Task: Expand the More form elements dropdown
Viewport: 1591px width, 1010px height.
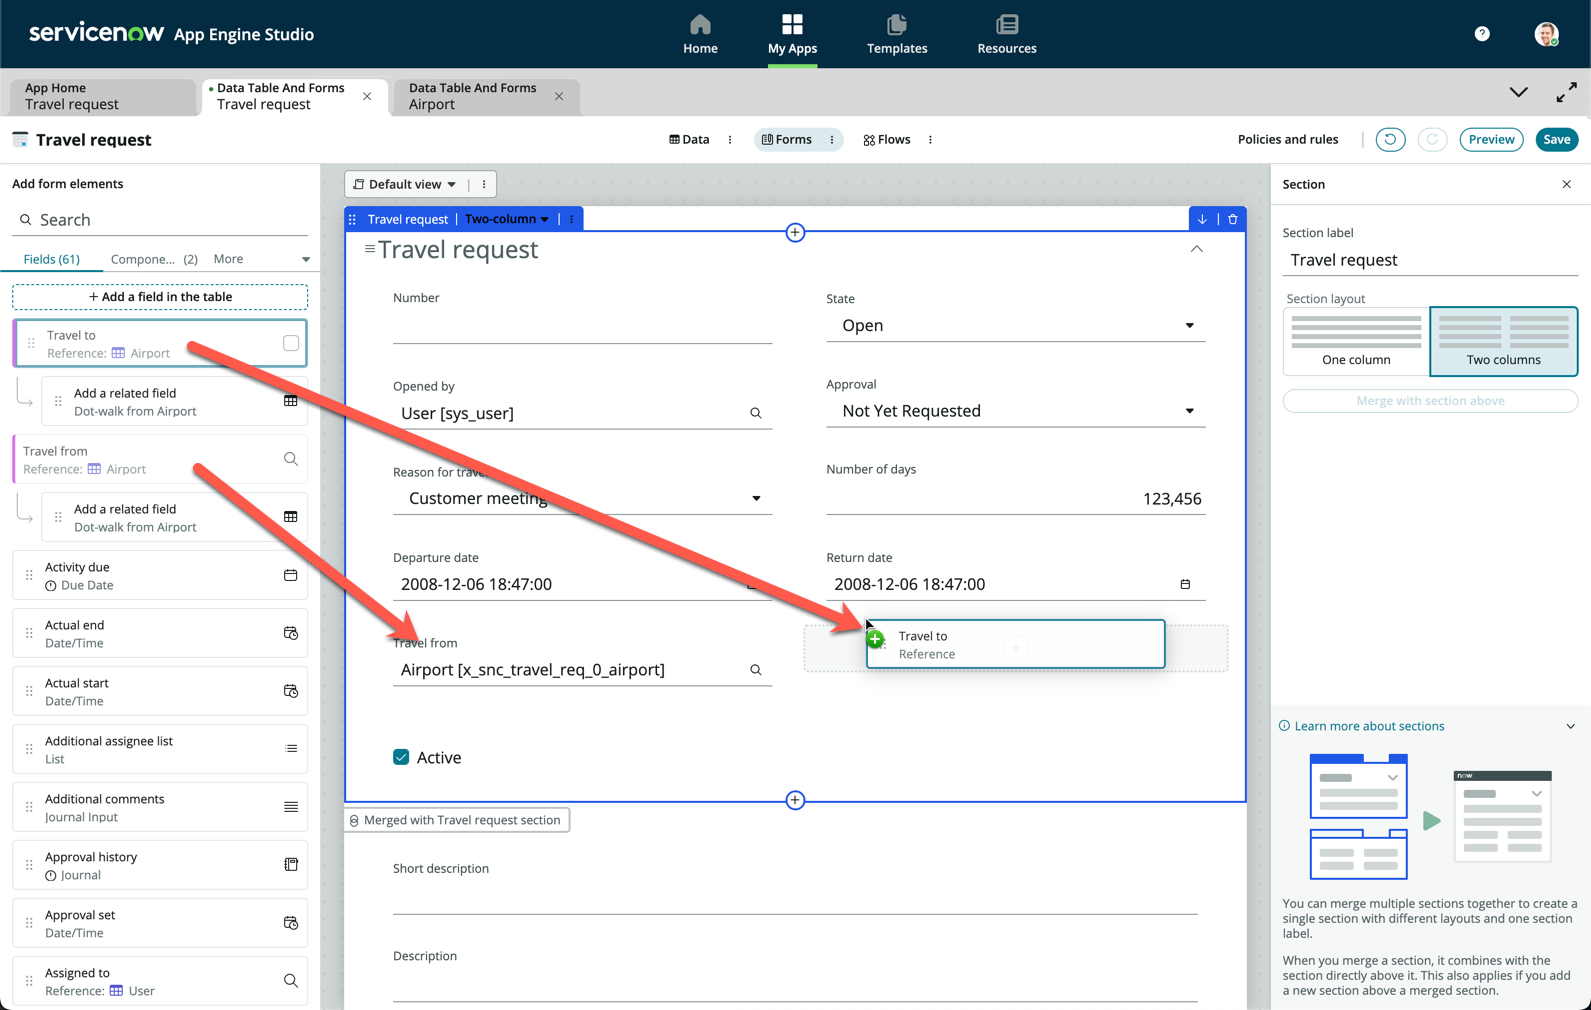Action: click(262, 259)
